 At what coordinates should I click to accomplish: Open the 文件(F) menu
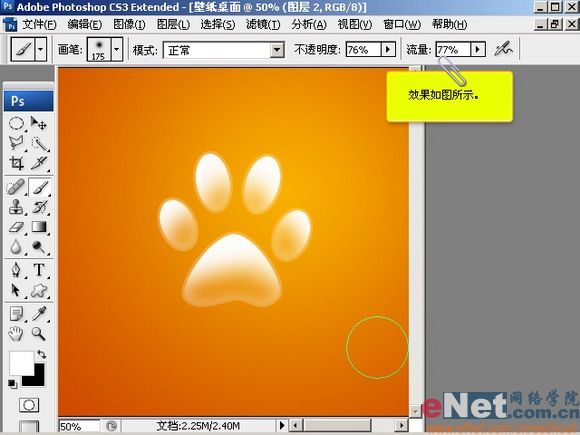point(39,25)
